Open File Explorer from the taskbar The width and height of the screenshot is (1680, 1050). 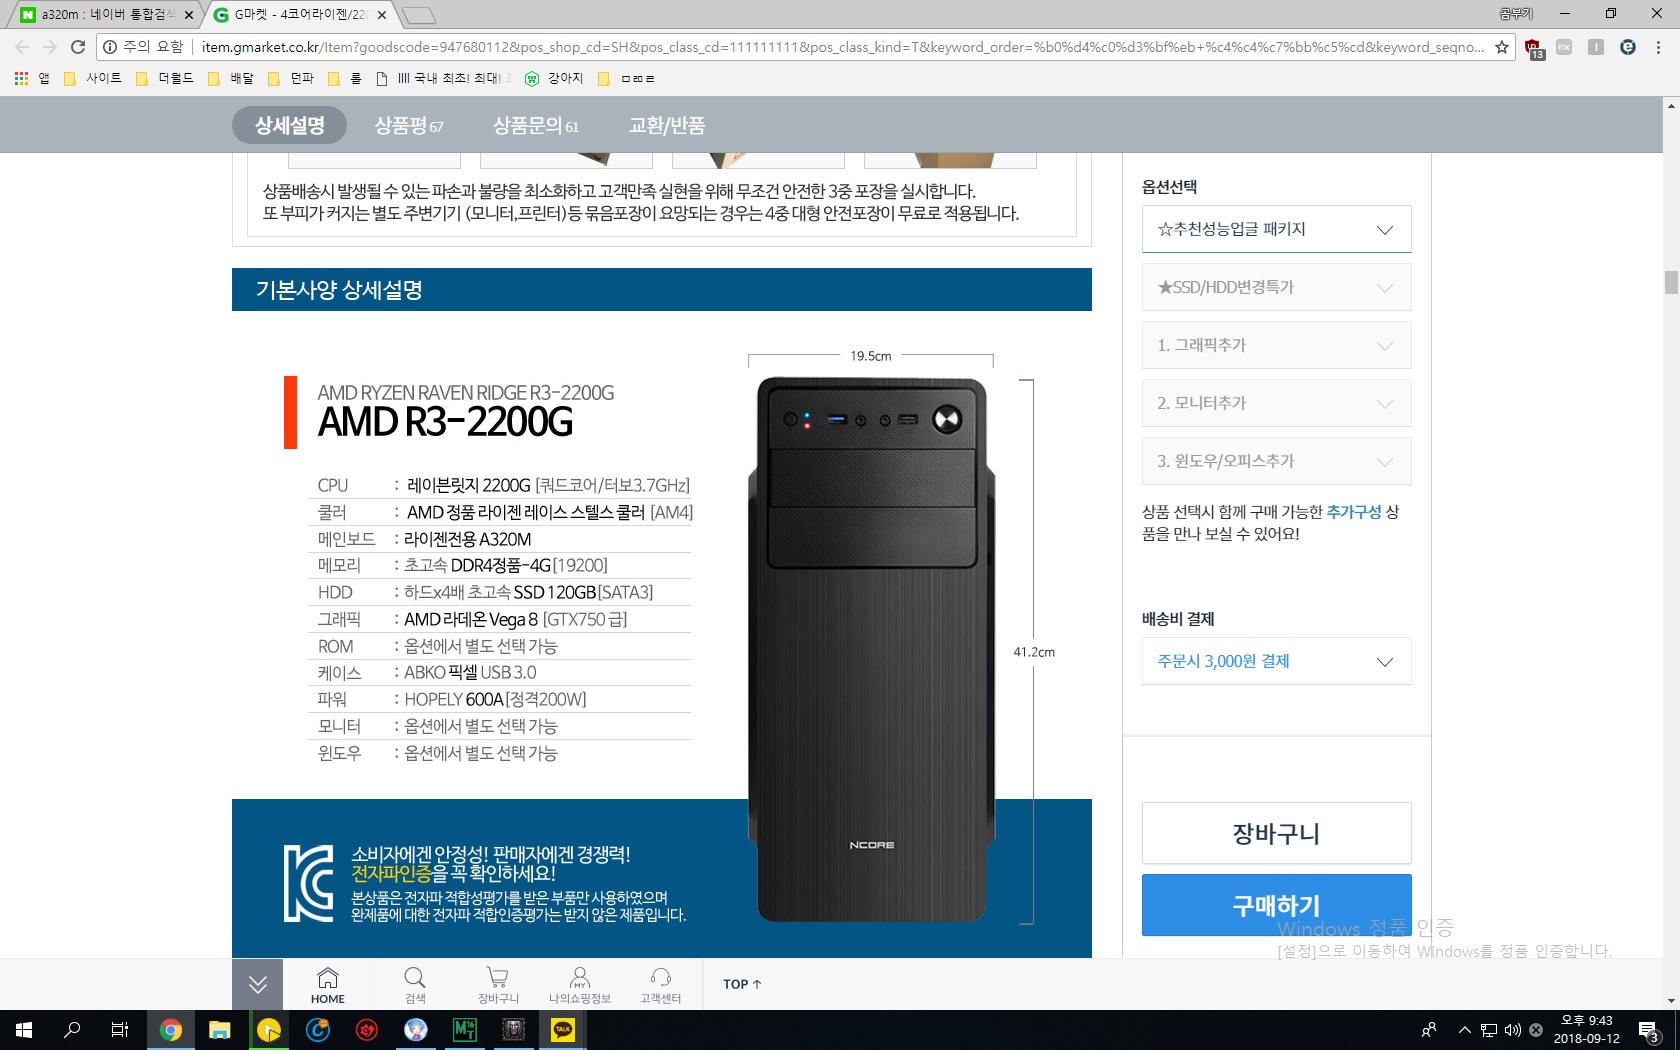[220, 1030]
